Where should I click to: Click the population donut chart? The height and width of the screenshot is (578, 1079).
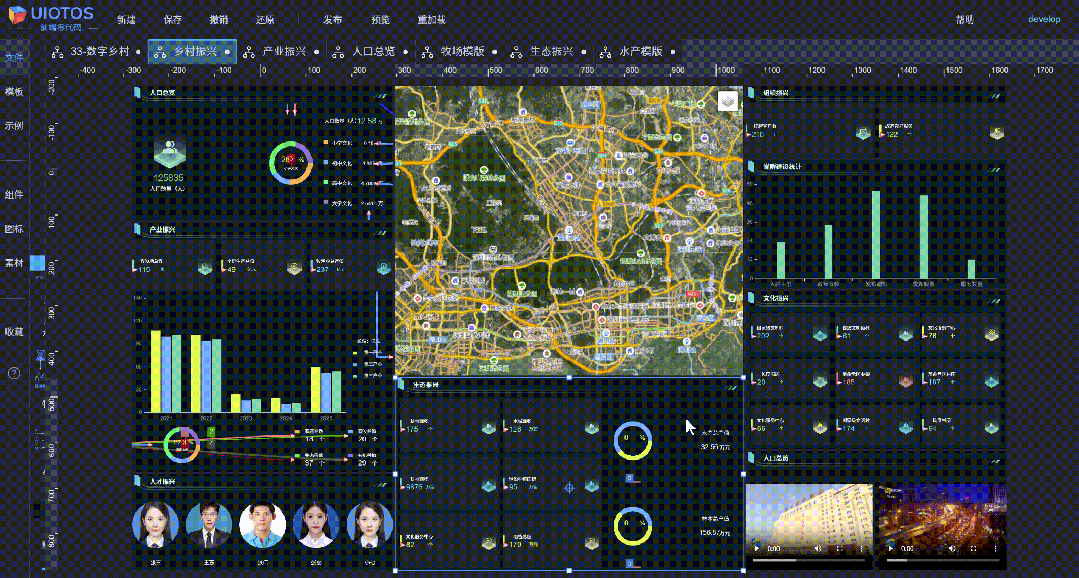click(290, 163)
